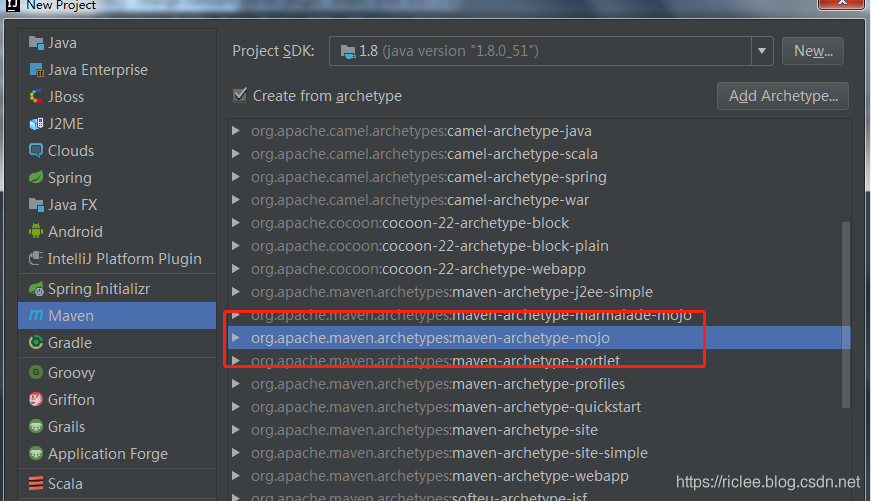Select maven-archetype-webapp row
The width and height of the screenshot is (871, 501).
539,476
